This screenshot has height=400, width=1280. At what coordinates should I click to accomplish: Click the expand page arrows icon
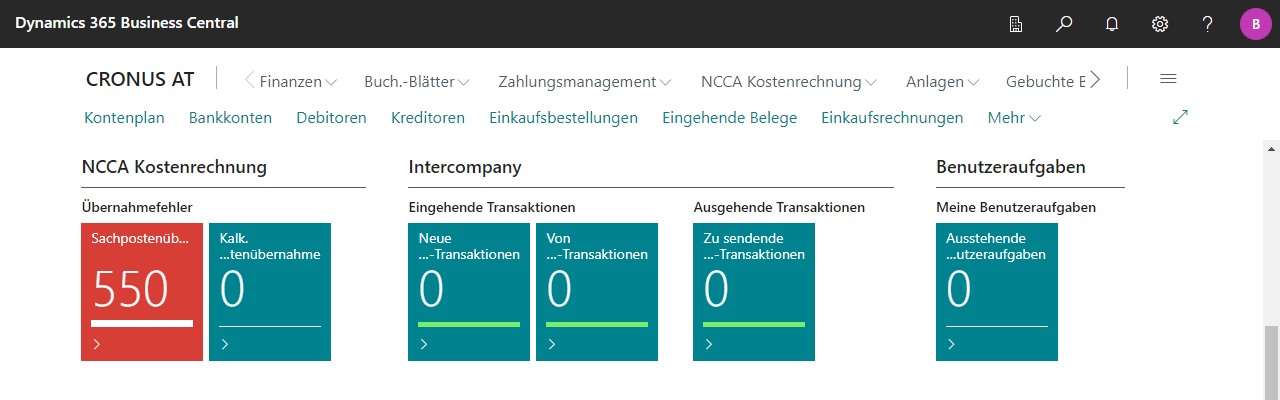(x=1180, y=117)
